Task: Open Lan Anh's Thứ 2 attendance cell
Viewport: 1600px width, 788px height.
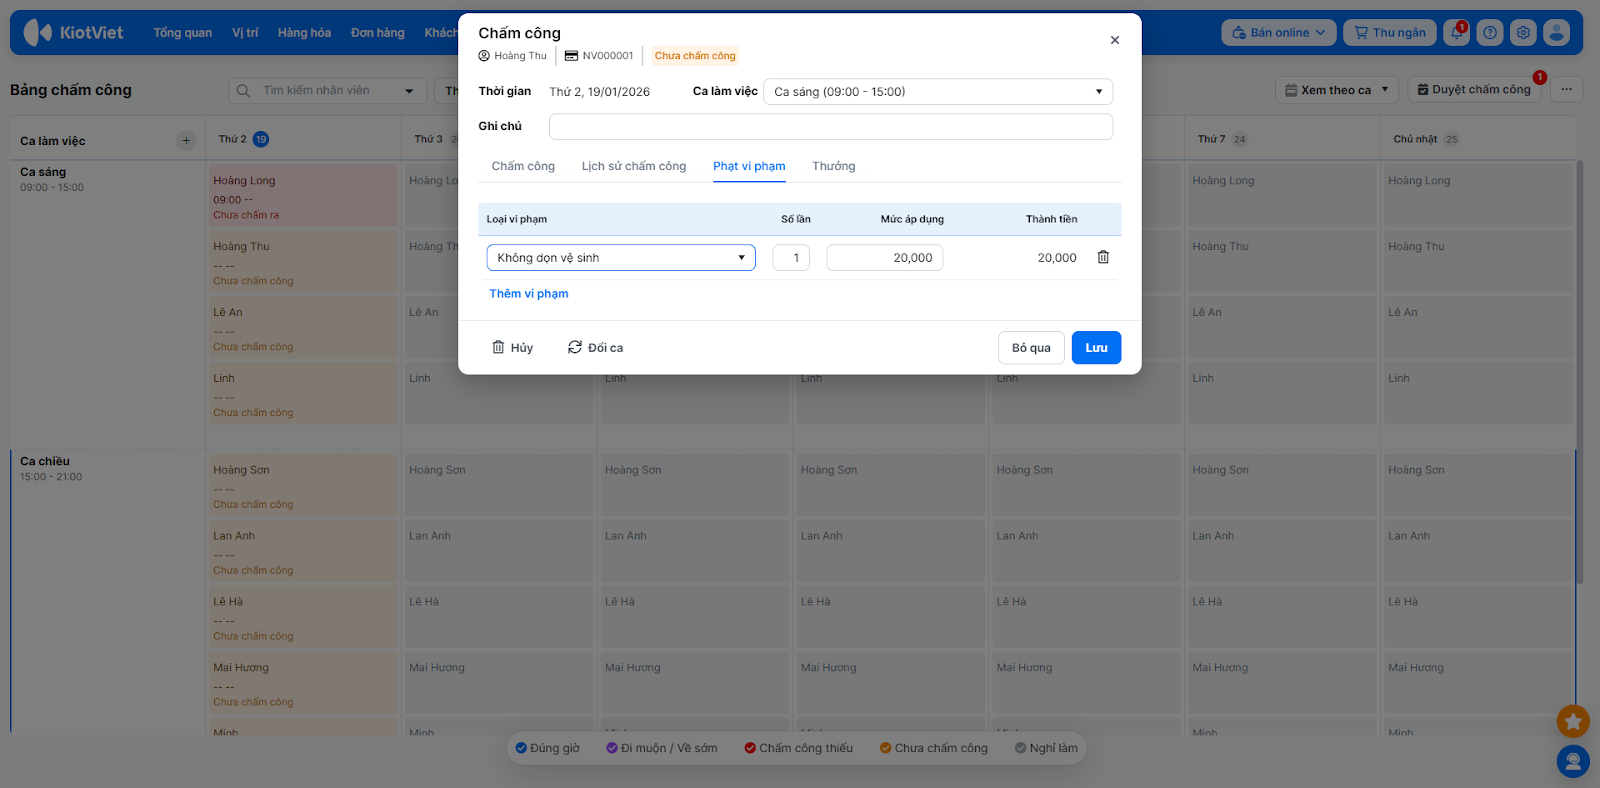Action: pos(303,552)
